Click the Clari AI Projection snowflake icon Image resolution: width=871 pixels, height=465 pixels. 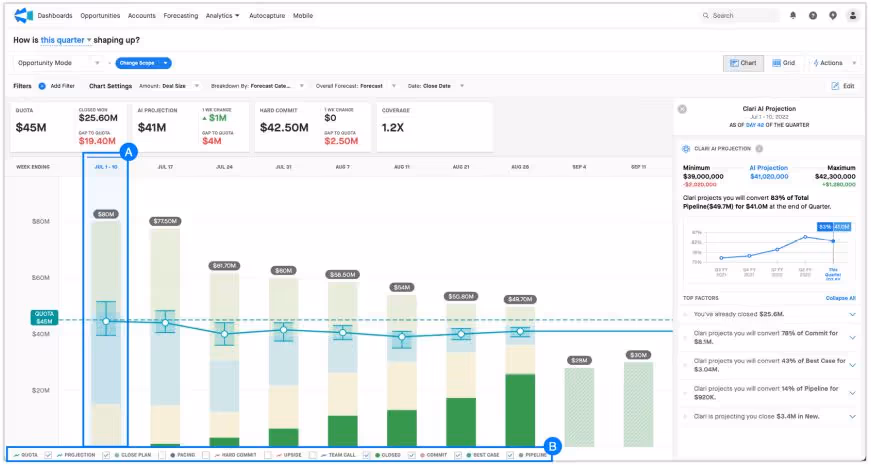pos(686,149)
